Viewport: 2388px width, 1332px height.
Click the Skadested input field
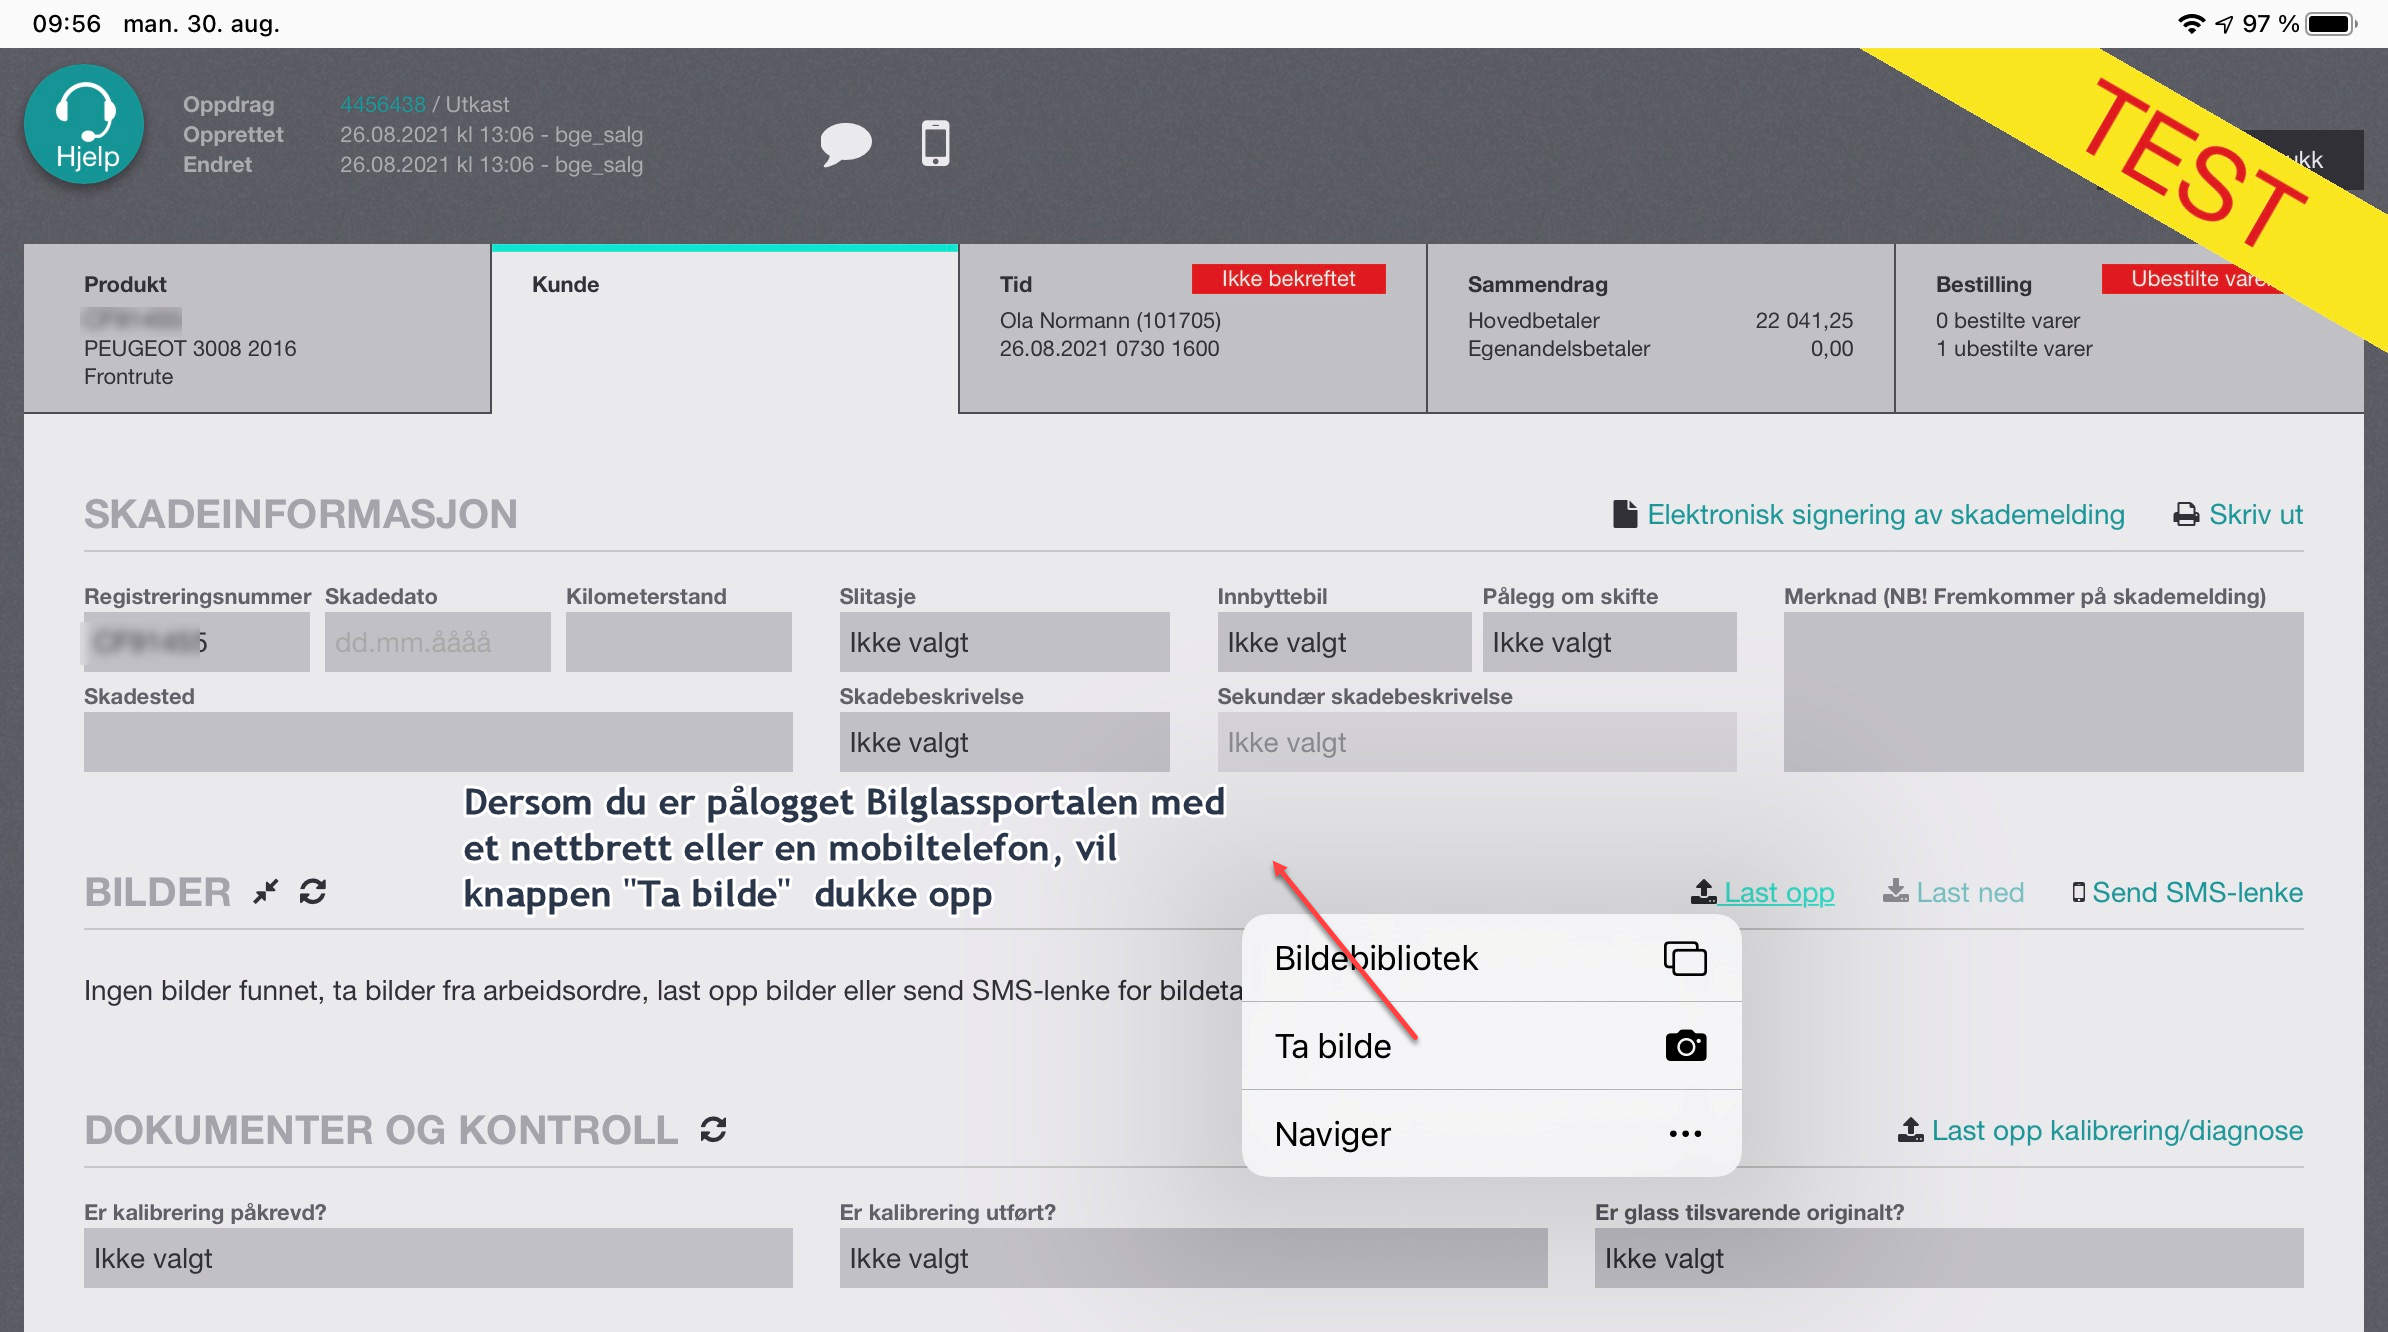point(438,742)
